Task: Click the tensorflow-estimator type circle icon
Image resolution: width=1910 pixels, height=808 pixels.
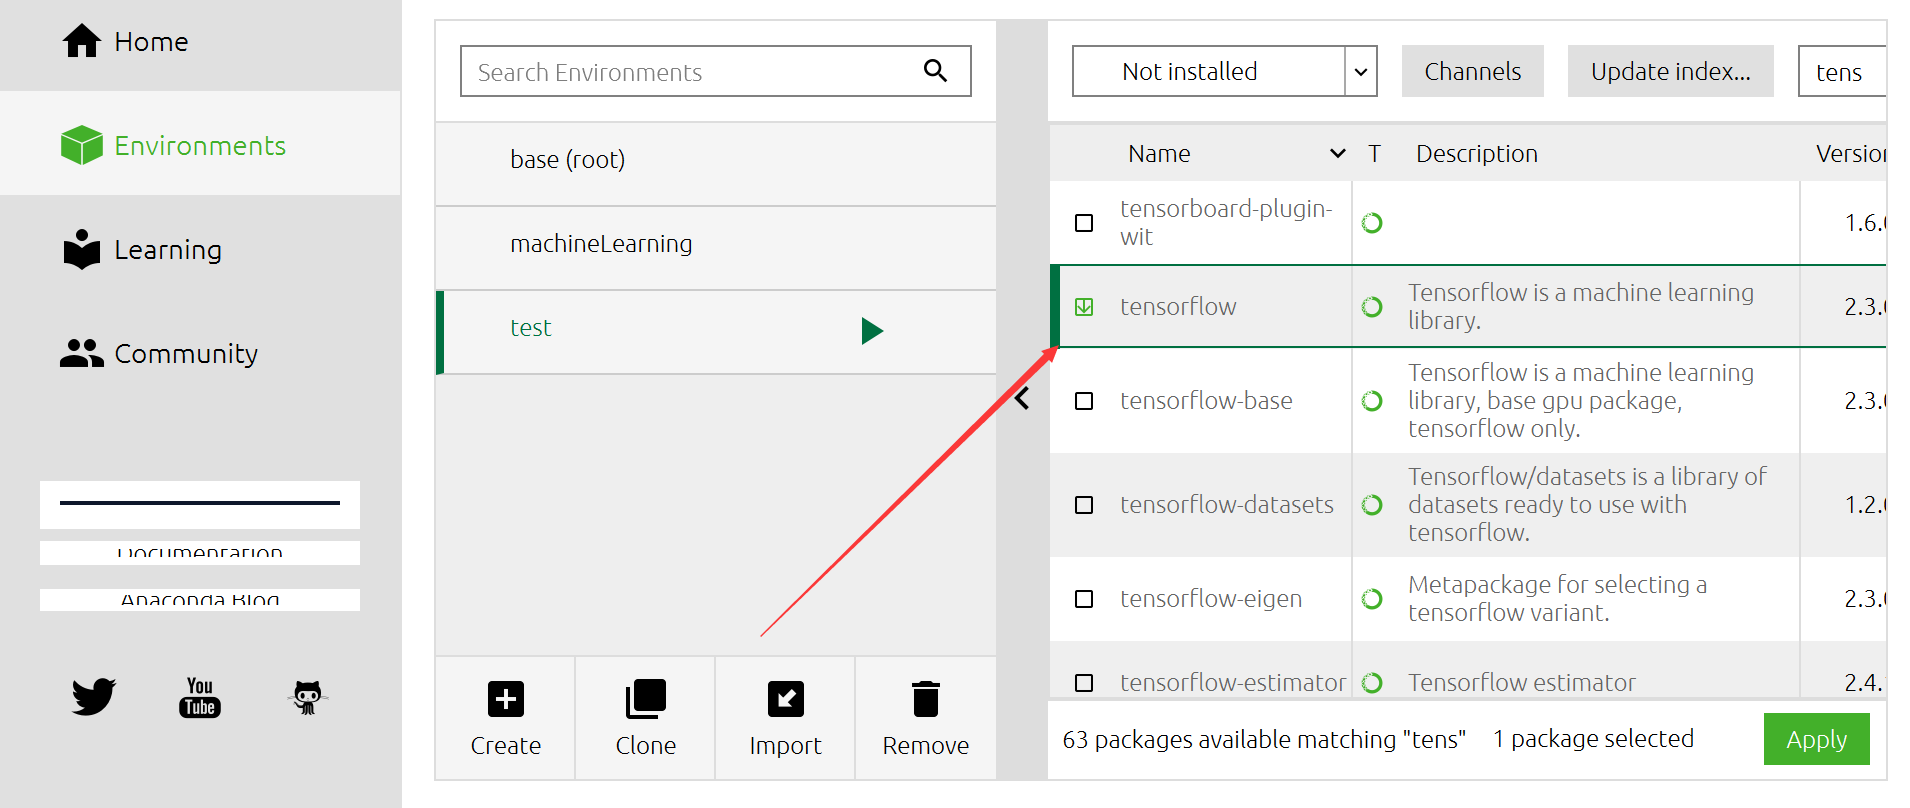Action: (1372, 683)
